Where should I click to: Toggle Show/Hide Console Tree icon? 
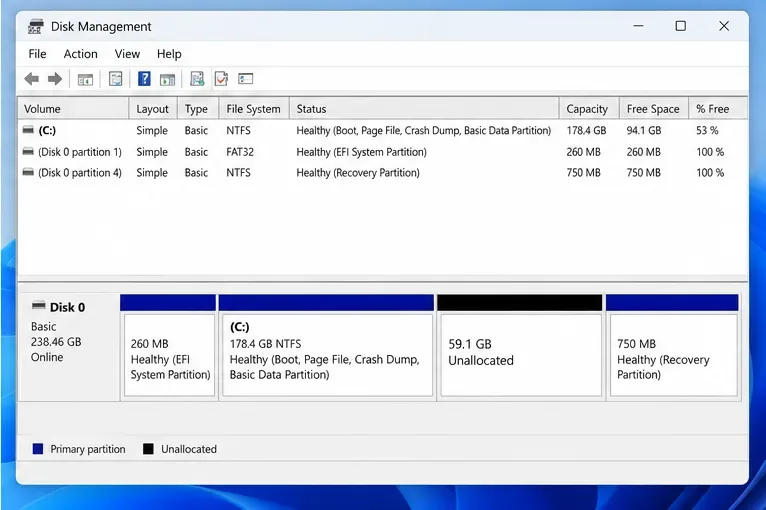(85, 79)
